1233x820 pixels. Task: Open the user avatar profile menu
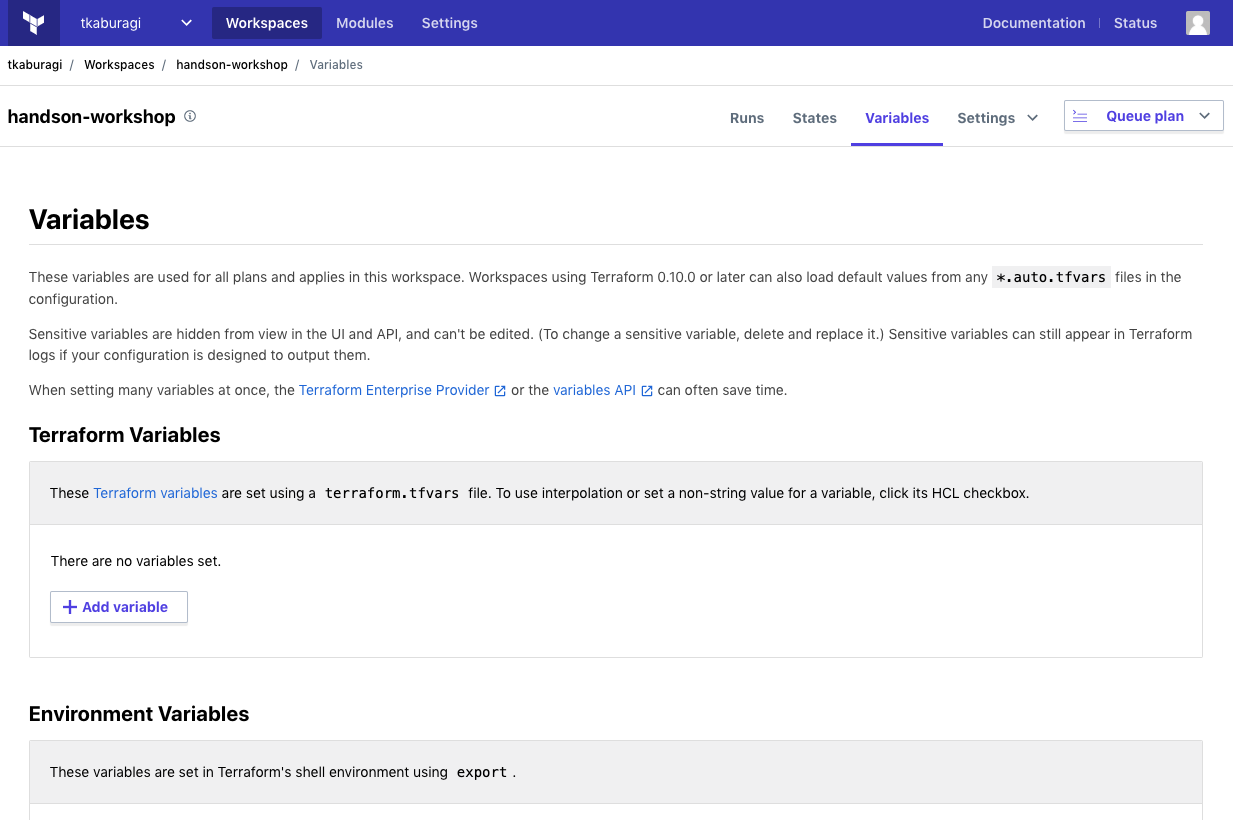(x=1197, y=23)
